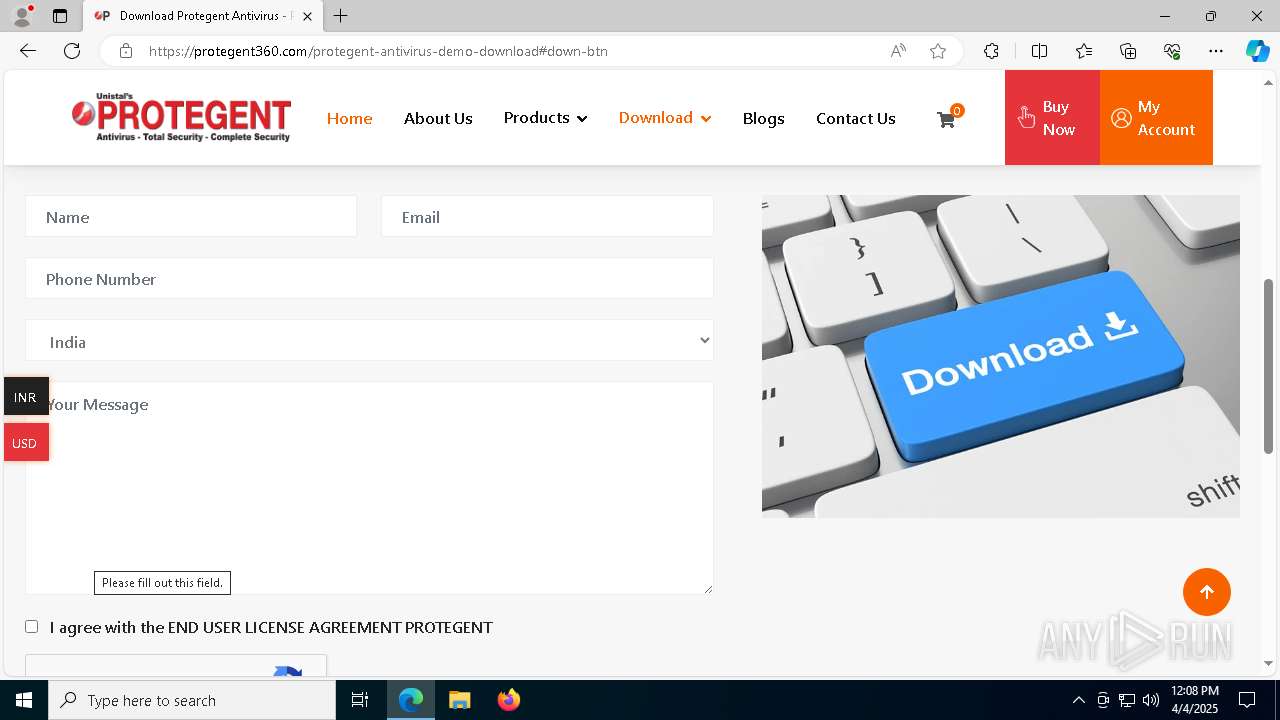Open Edge Settings and more menu

click(1216, 51)
